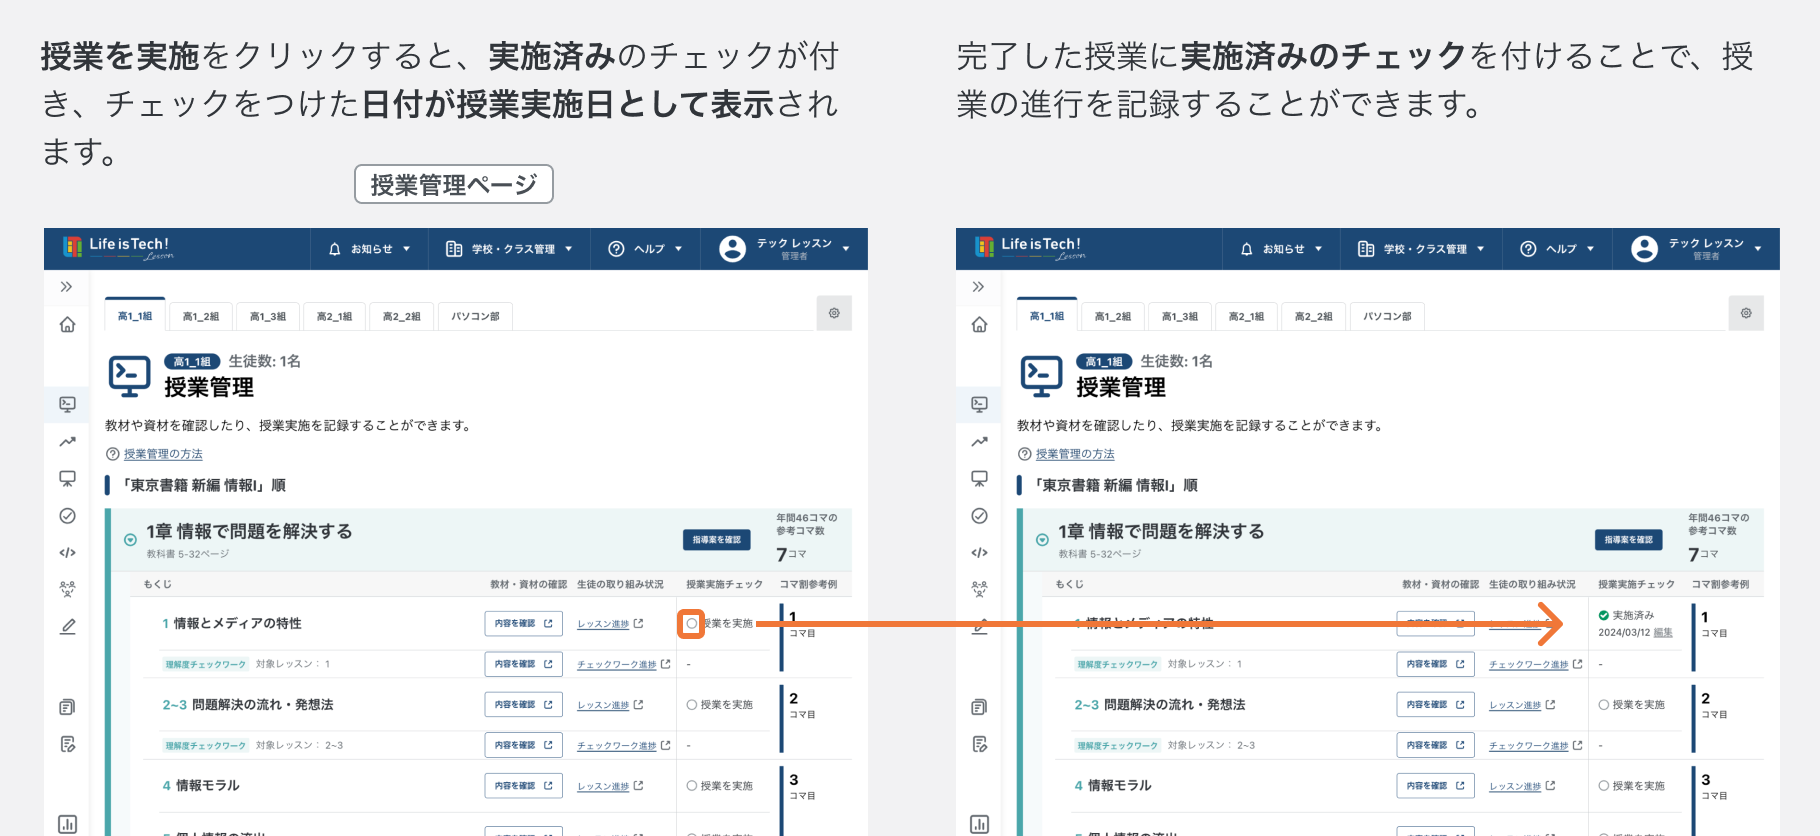Open 学校・クラス管理 dropdown in right screenshot

pos(1421,249)
